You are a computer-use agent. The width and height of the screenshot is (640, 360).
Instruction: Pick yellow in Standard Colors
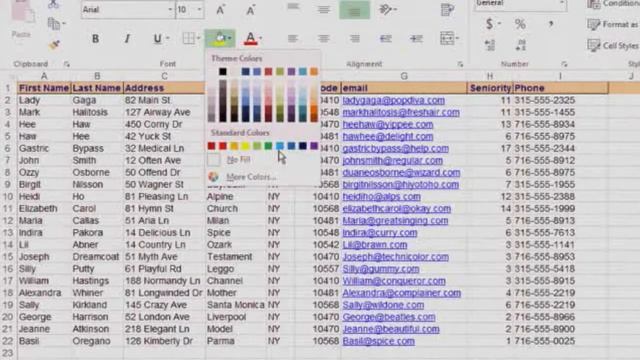245,146
